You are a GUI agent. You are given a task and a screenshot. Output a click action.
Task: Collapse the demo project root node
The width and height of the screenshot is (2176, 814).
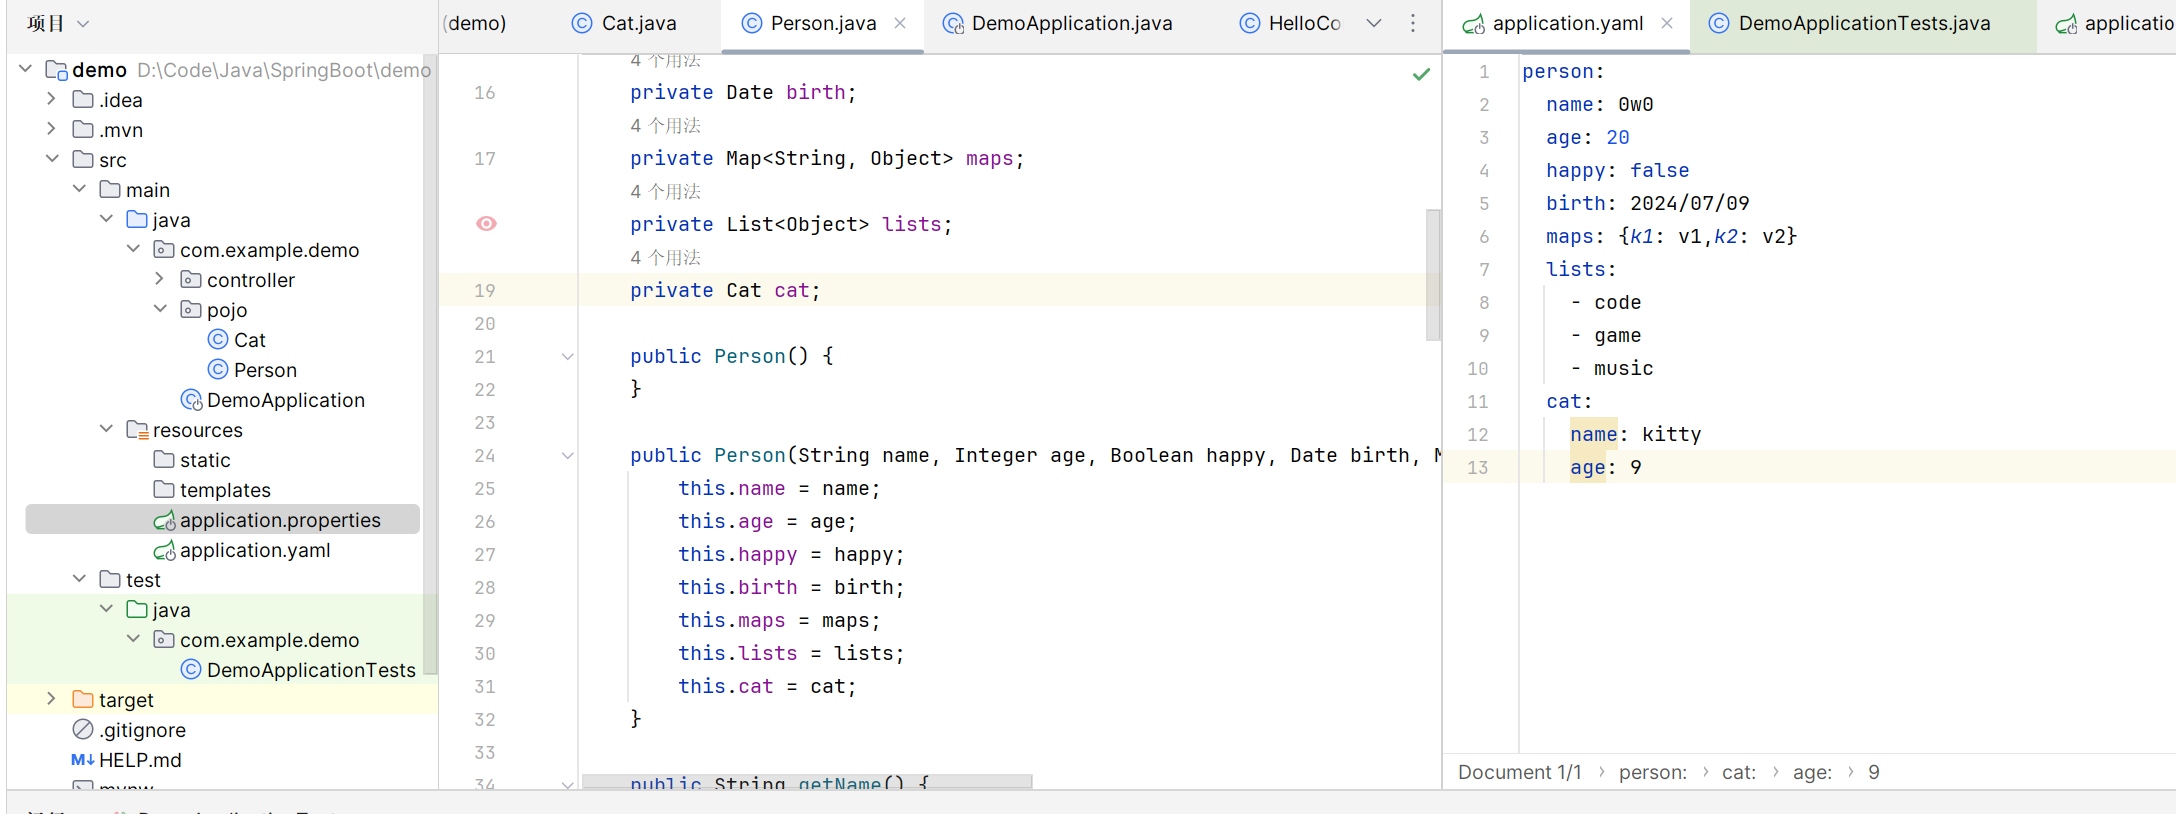tap(25, 69)
